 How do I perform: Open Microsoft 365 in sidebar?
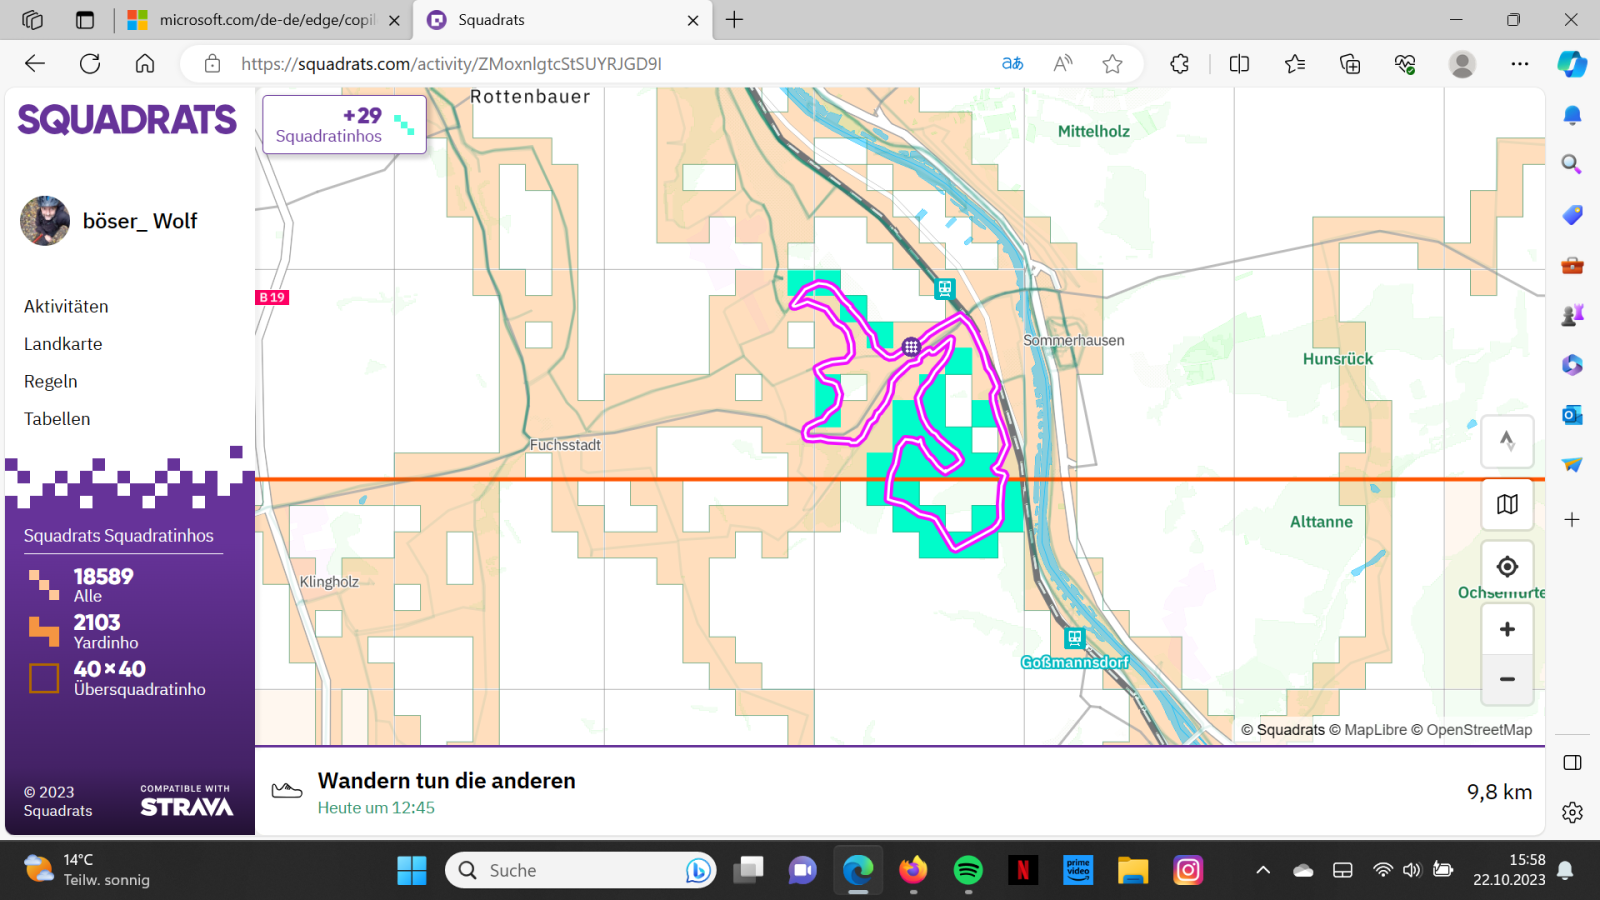1572,365
